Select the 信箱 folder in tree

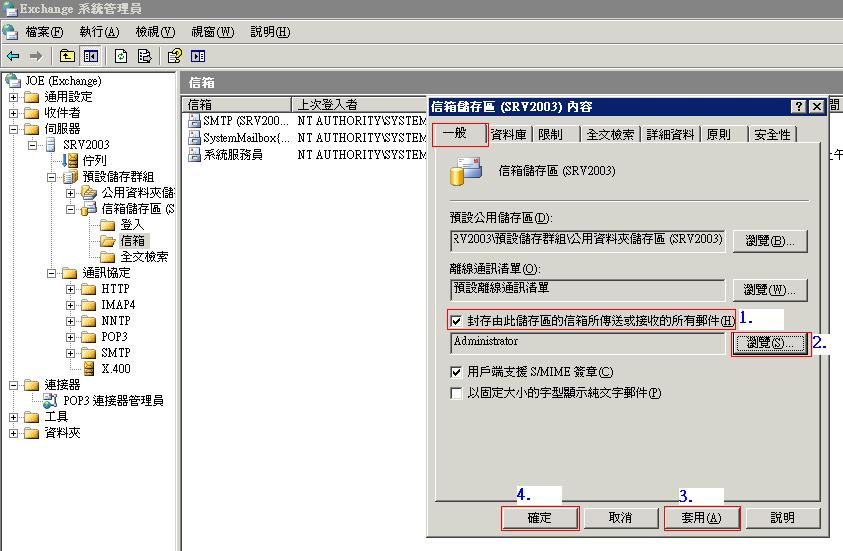tap(132, 241)
